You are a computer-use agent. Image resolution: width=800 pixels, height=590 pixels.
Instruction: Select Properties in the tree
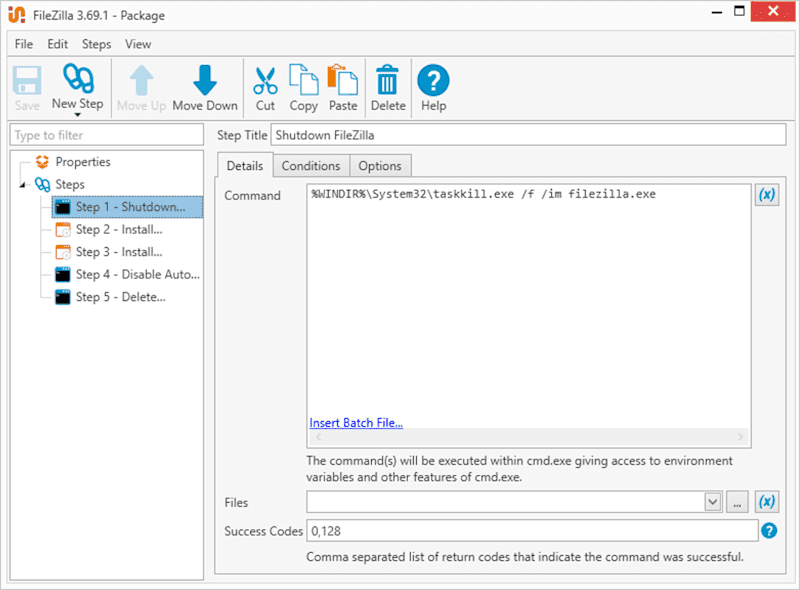point(83,162)
